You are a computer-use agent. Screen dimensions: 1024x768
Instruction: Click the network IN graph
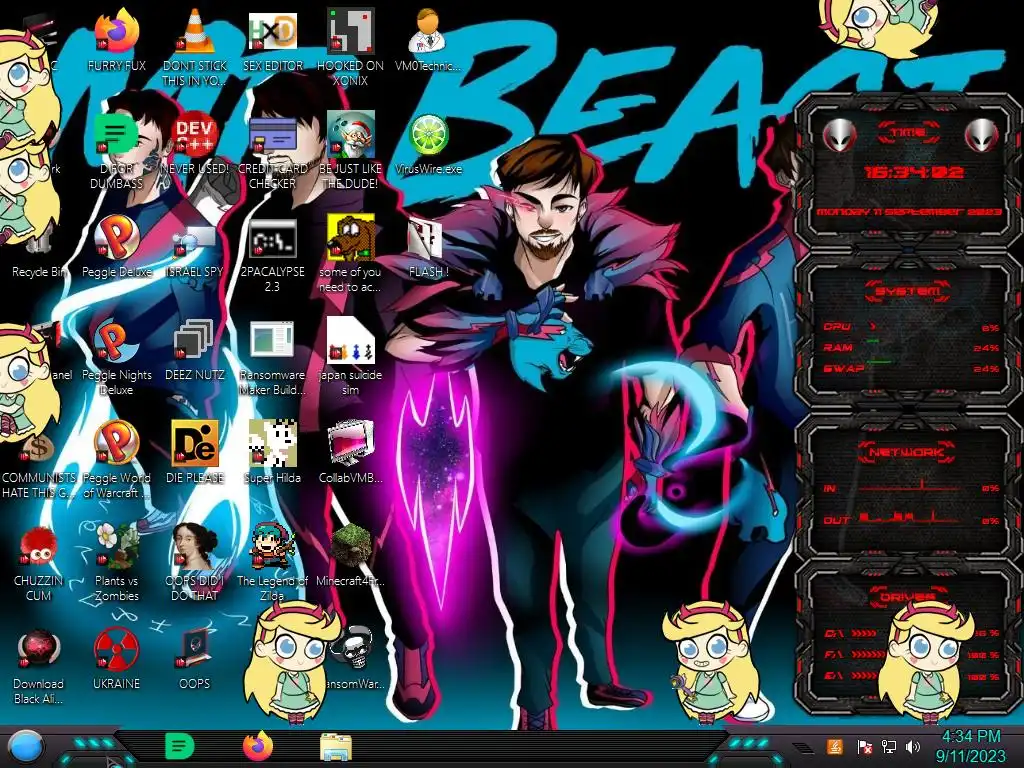pos(910,486)
